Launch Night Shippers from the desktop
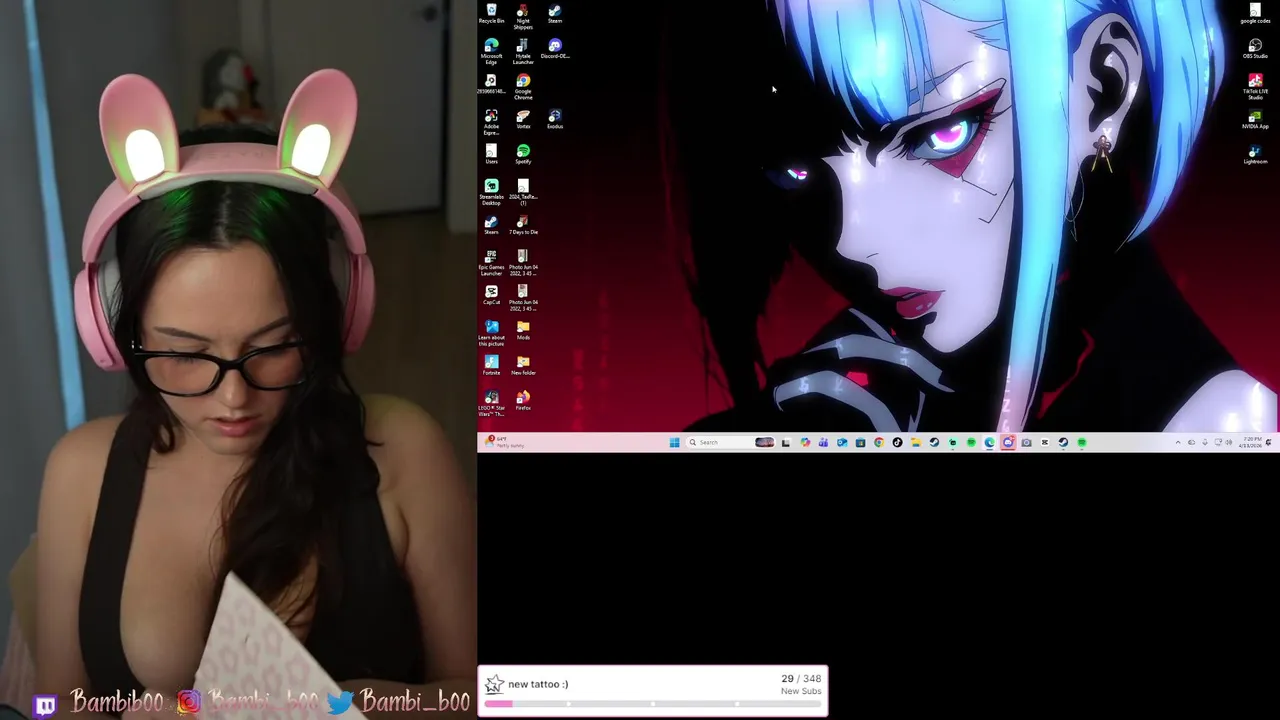 tap(523, 16)
